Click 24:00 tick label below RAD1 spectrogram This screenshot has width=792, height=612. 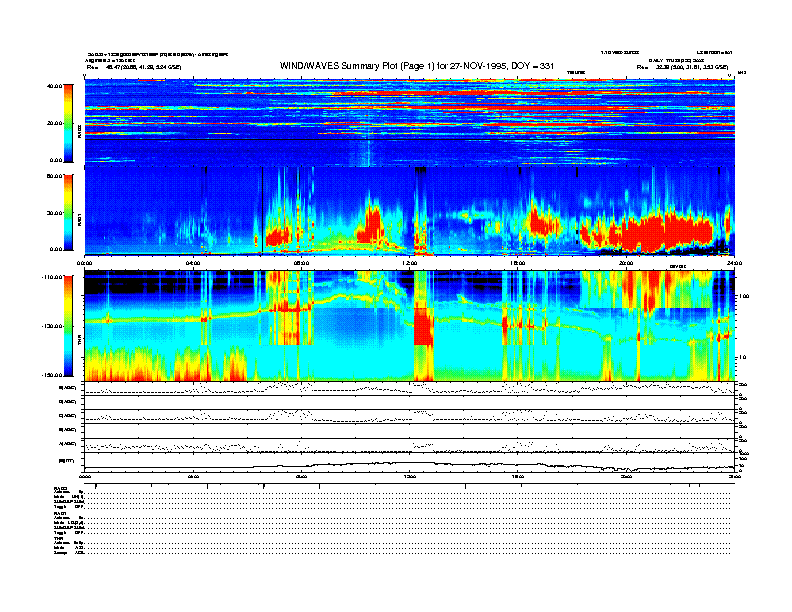coord(734,263)
